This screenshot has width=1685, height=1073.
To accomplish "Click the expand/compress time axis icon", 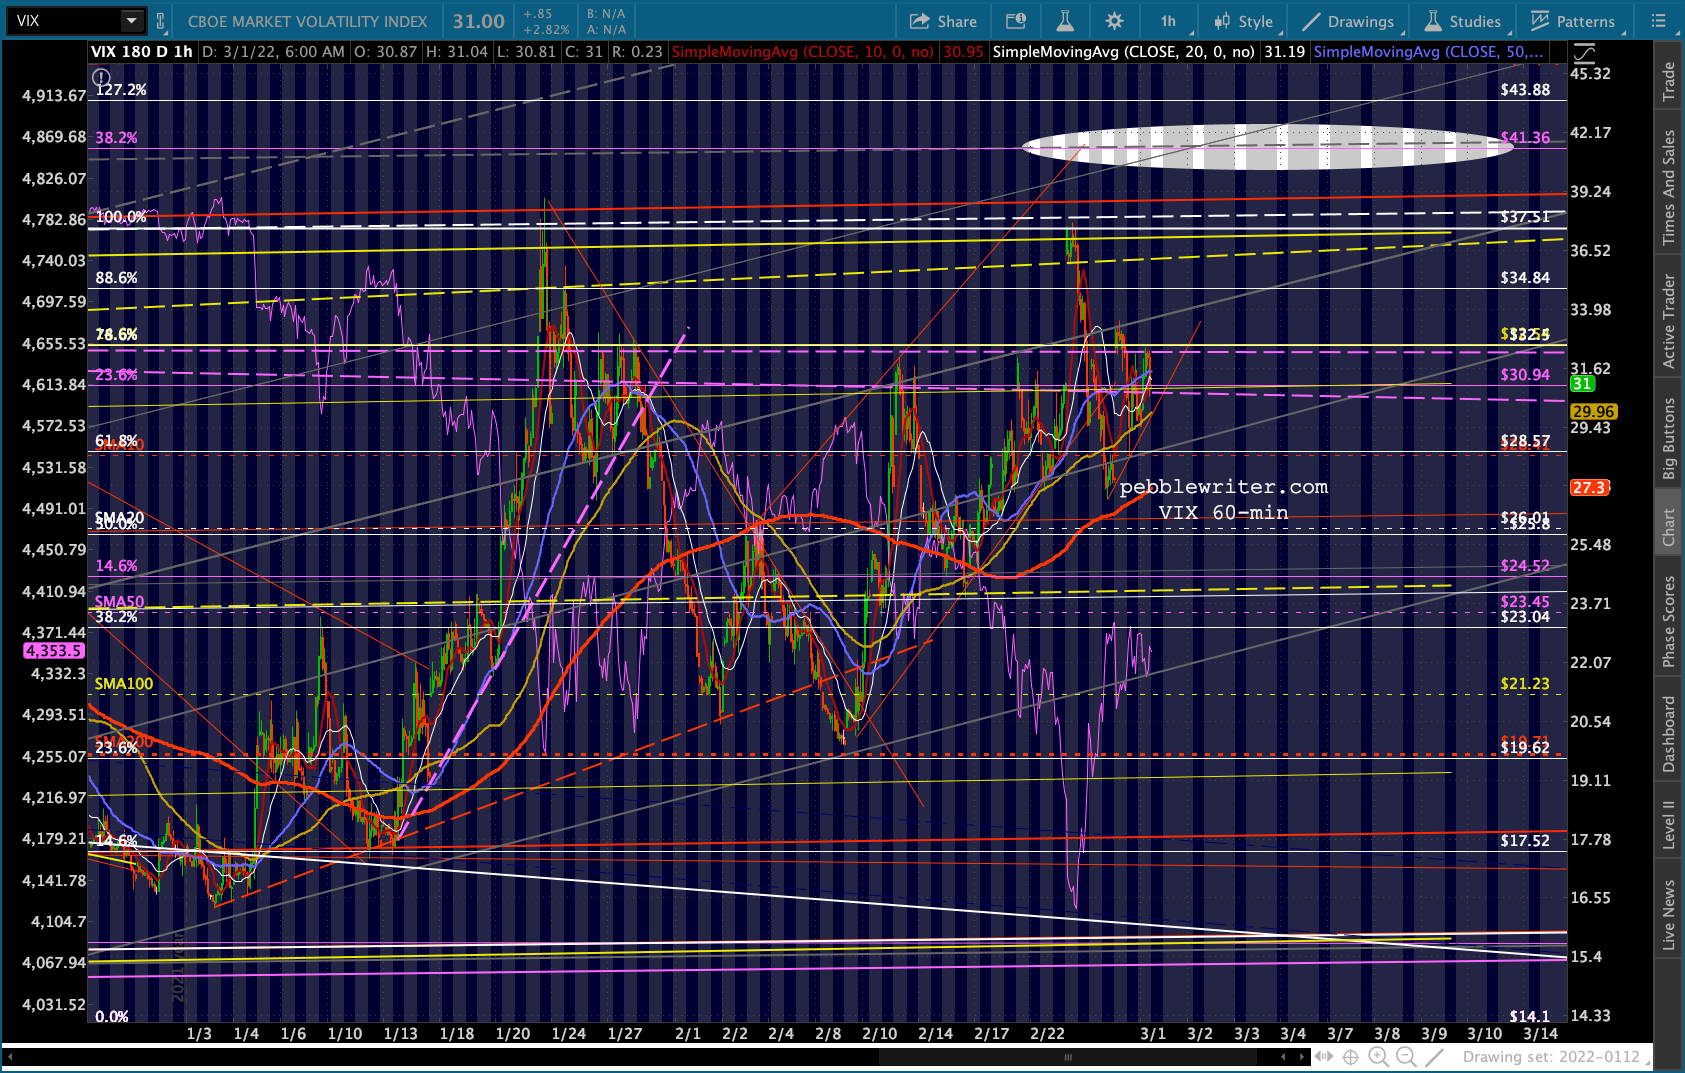I will [x=1325, y=1057].
